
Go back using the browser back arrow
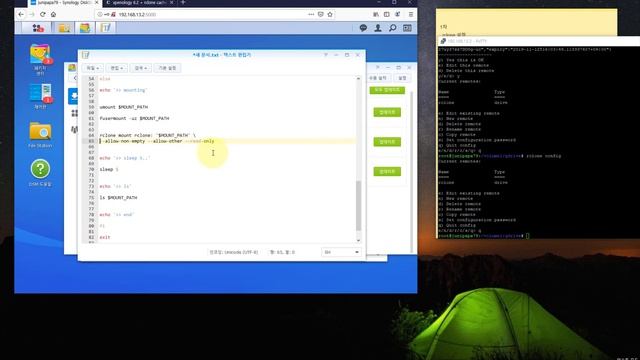[x=21, y=14]
